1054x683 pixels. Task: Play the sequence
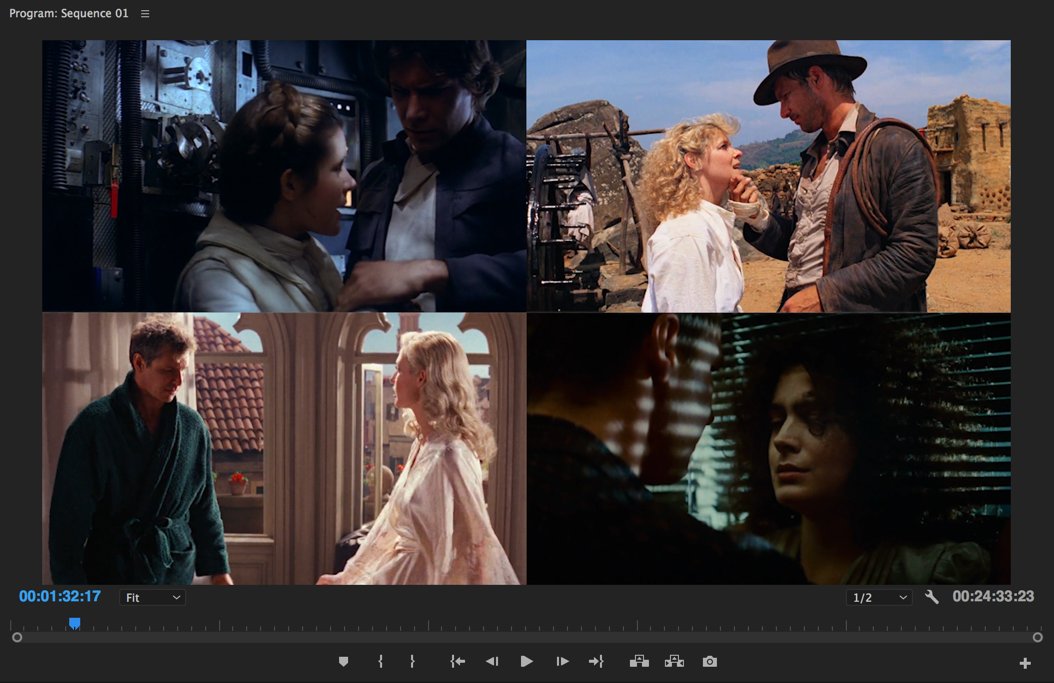pos(526,662)
